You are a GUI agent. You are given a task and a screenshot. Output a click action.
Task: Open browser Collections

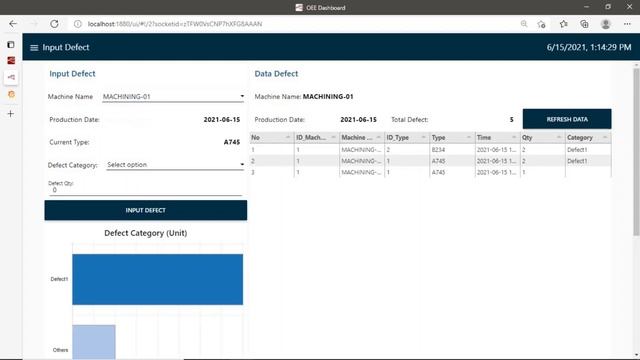click(584, 24)
